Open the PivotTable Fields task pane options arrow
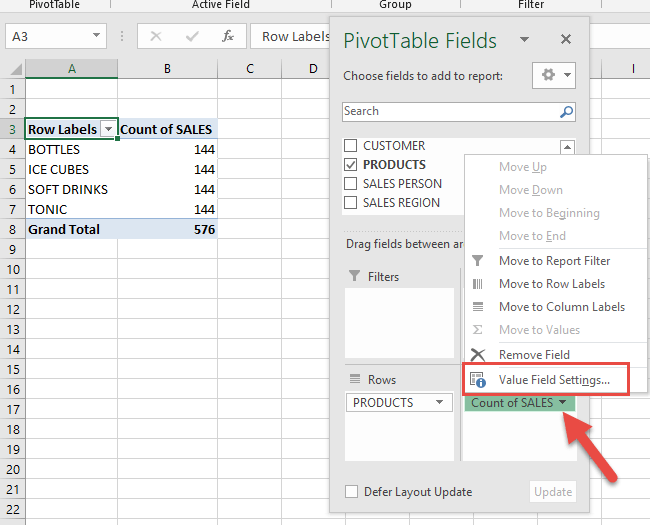650x525 pixels. [x=524, y=39]
